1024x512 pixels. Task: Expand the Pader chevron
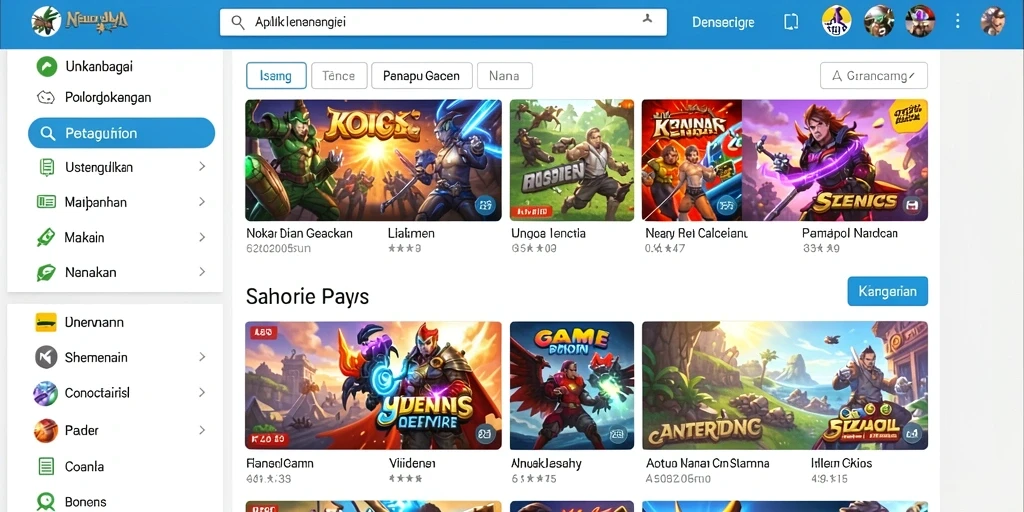[x=202, y=430]
